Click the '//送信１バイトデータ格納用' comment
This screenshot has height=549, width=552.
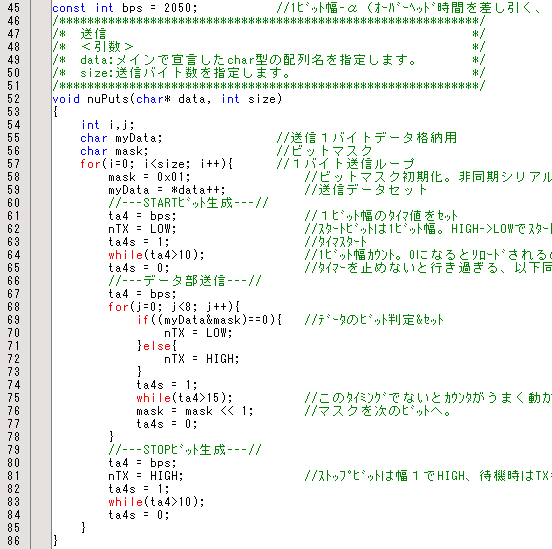[367, 138]
